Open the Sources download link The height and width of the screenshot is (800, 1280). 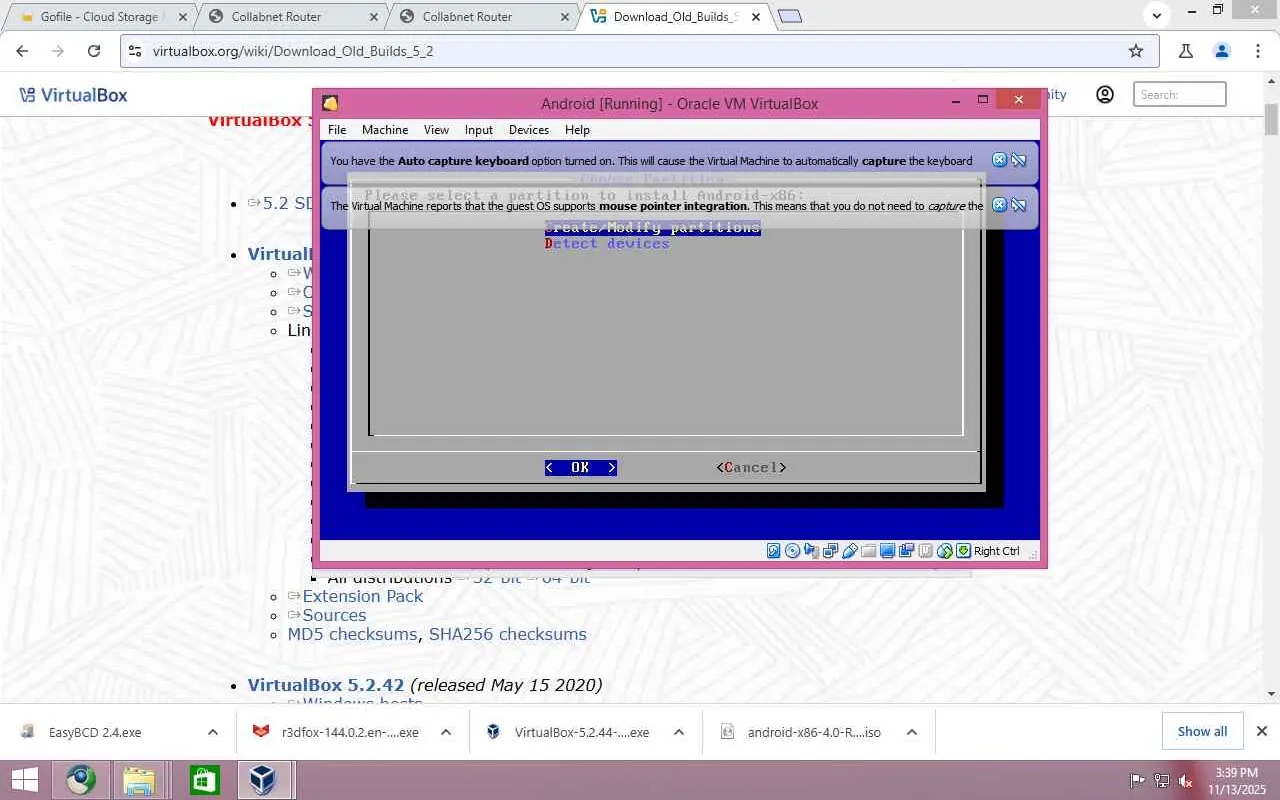[x=334, y=615]
